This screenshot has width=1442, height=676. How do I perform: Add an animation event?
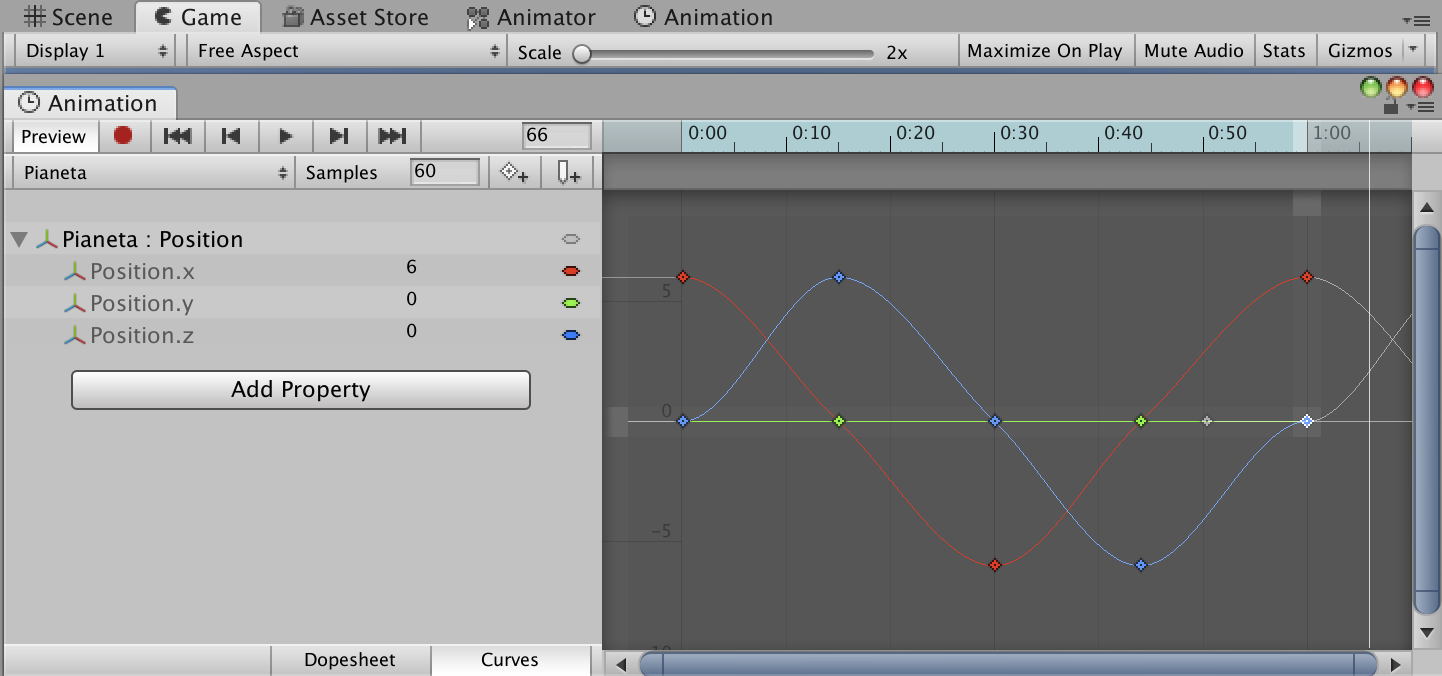coord(568,173)
